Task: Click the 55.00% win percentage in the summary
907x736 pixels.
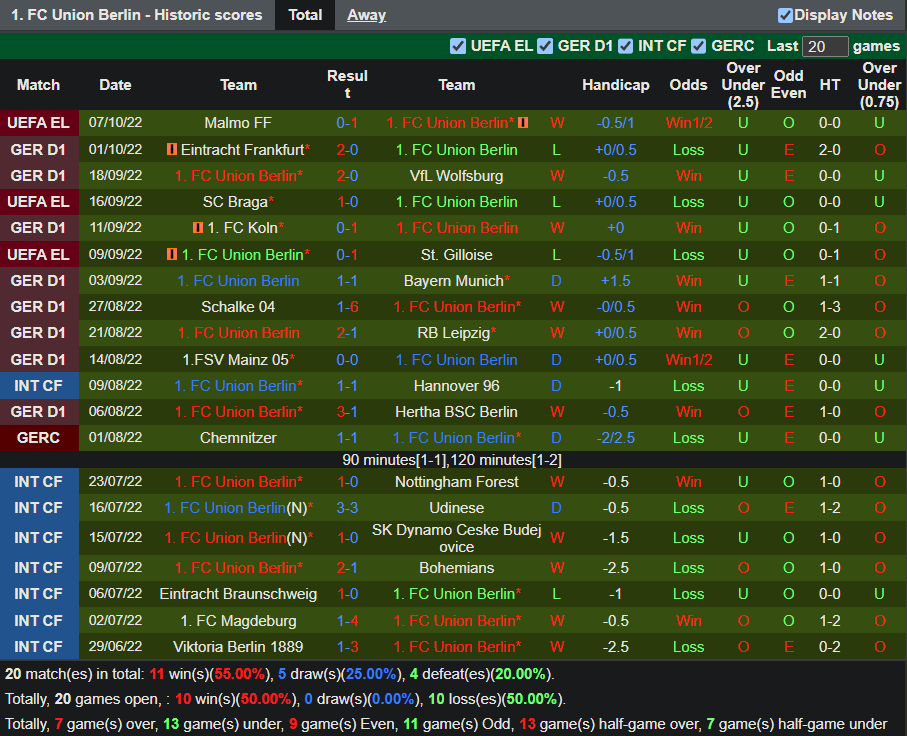Action: pyautogui.click(x=239, y=674)
